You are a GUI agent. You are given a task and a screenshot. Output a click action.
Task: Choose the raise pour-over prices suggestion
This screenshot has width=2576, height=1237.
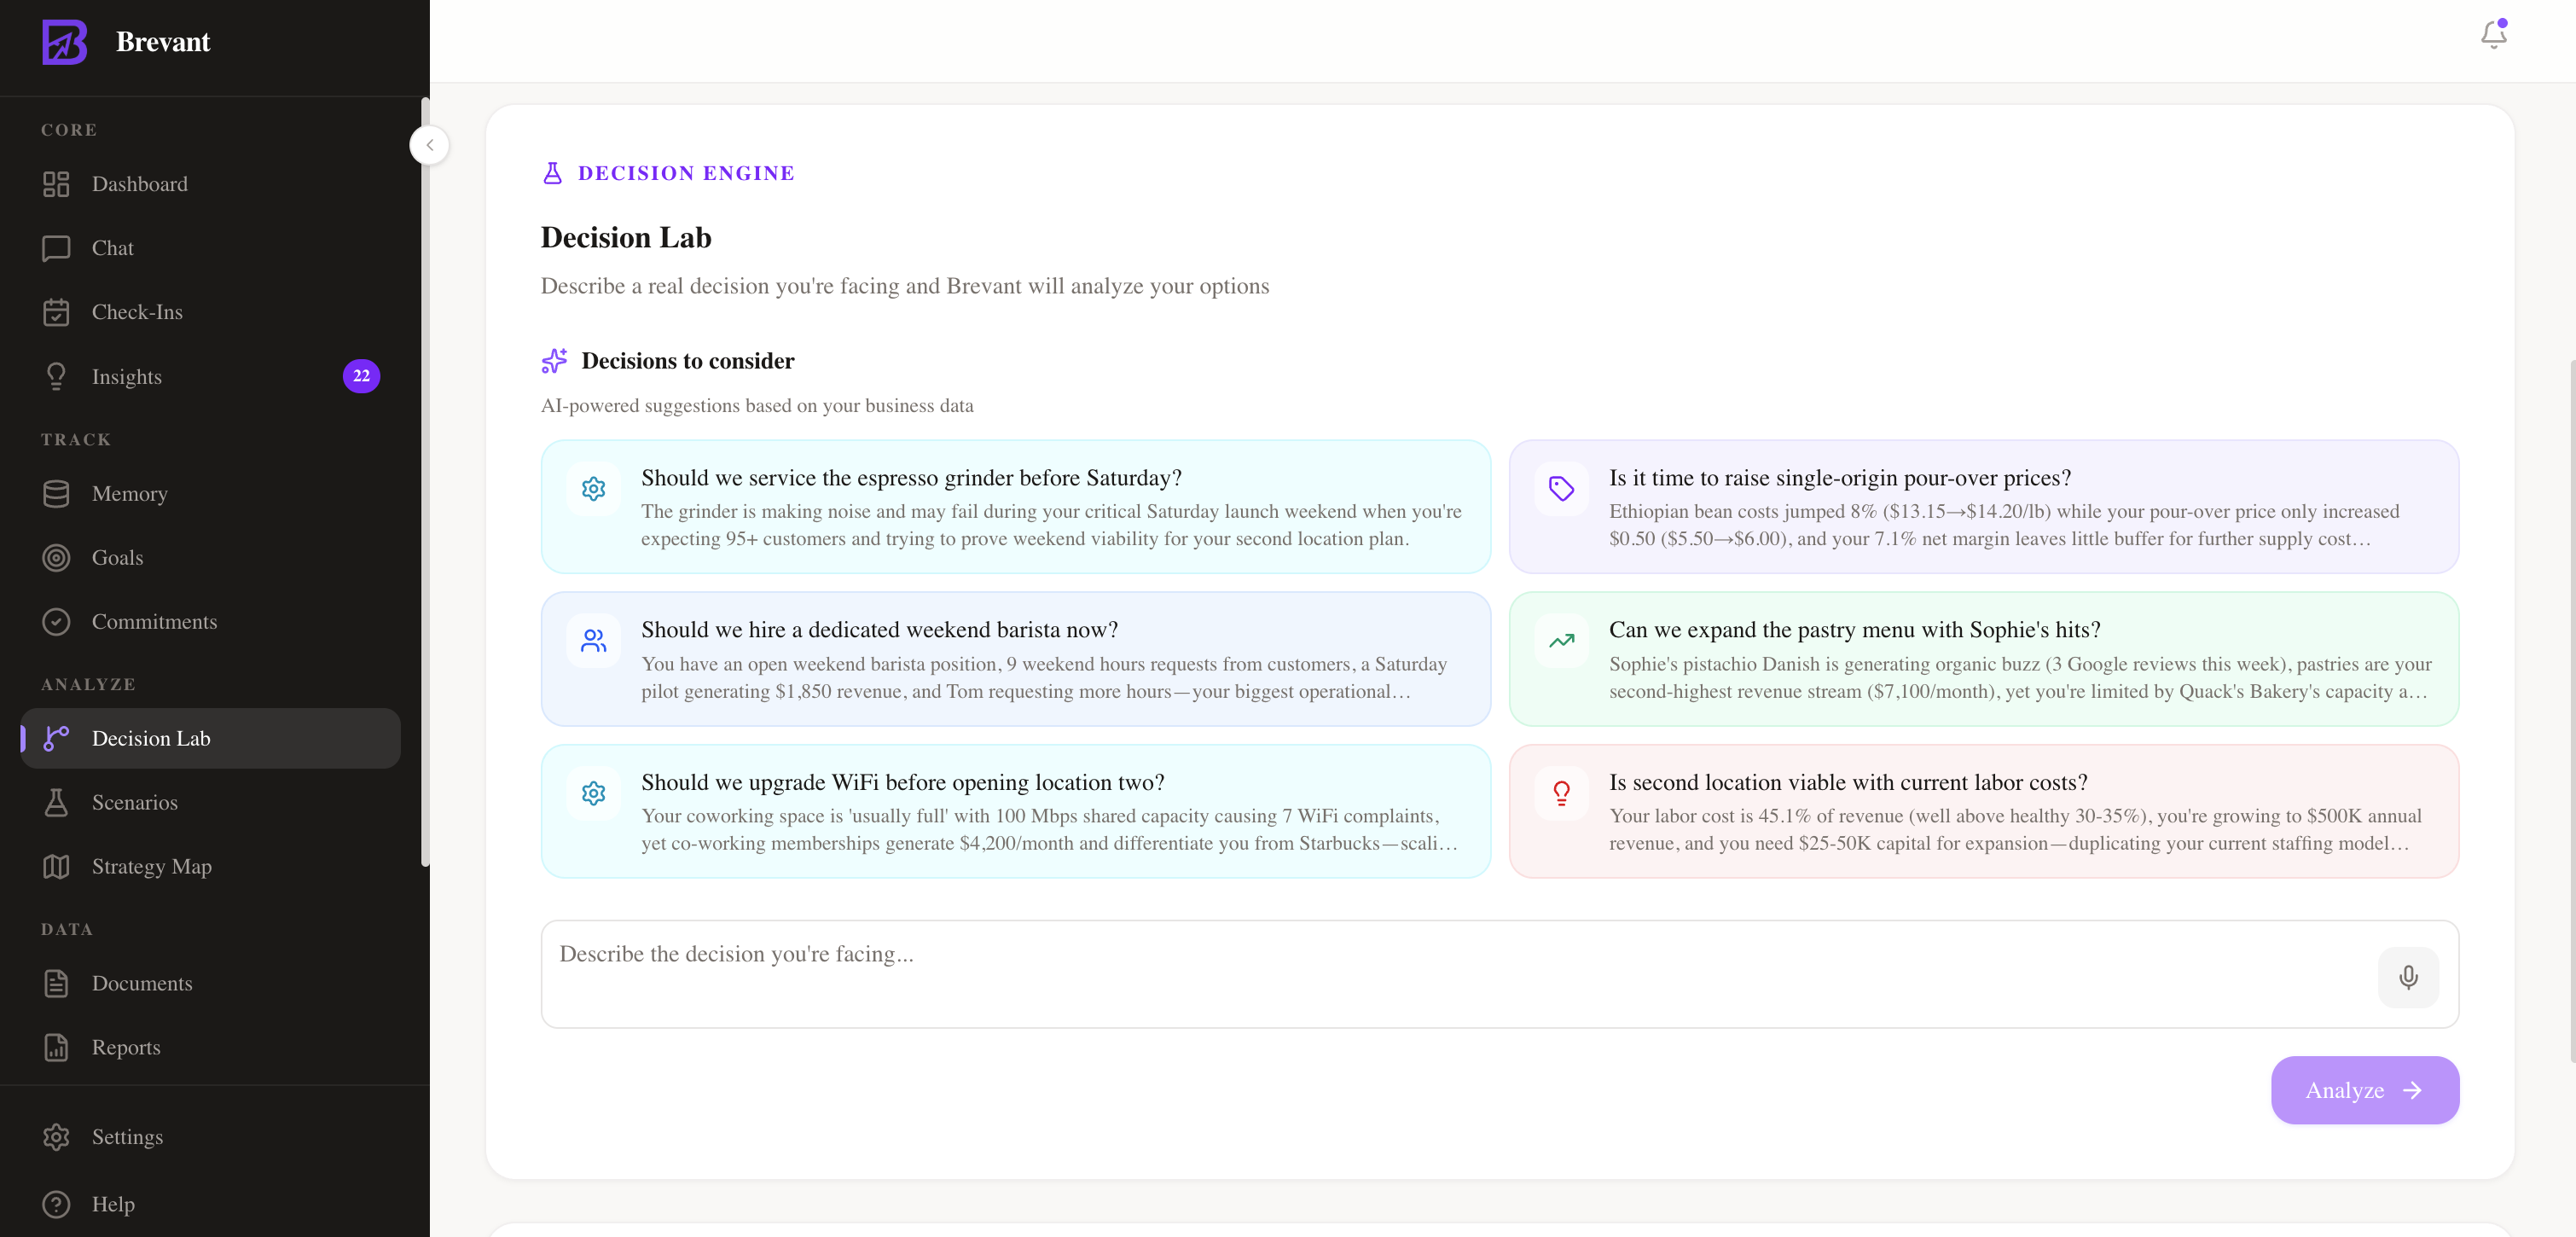tap(1983, 507)
